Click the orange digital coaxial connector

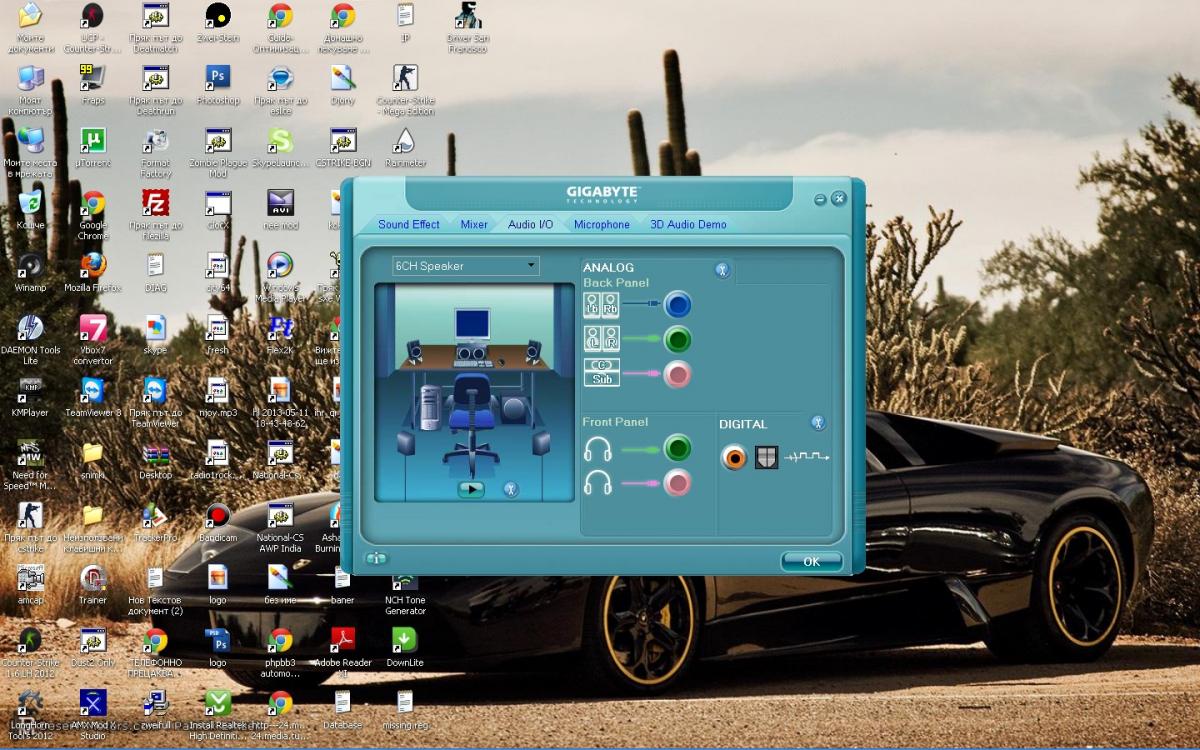(734, 458)
